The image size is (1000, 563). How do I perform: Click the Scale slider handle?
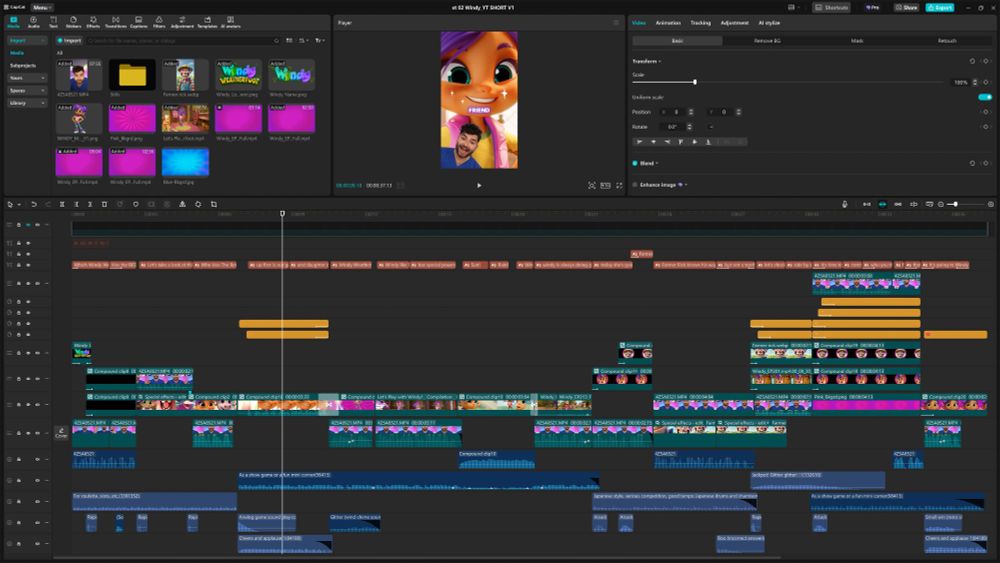point(695,82)
